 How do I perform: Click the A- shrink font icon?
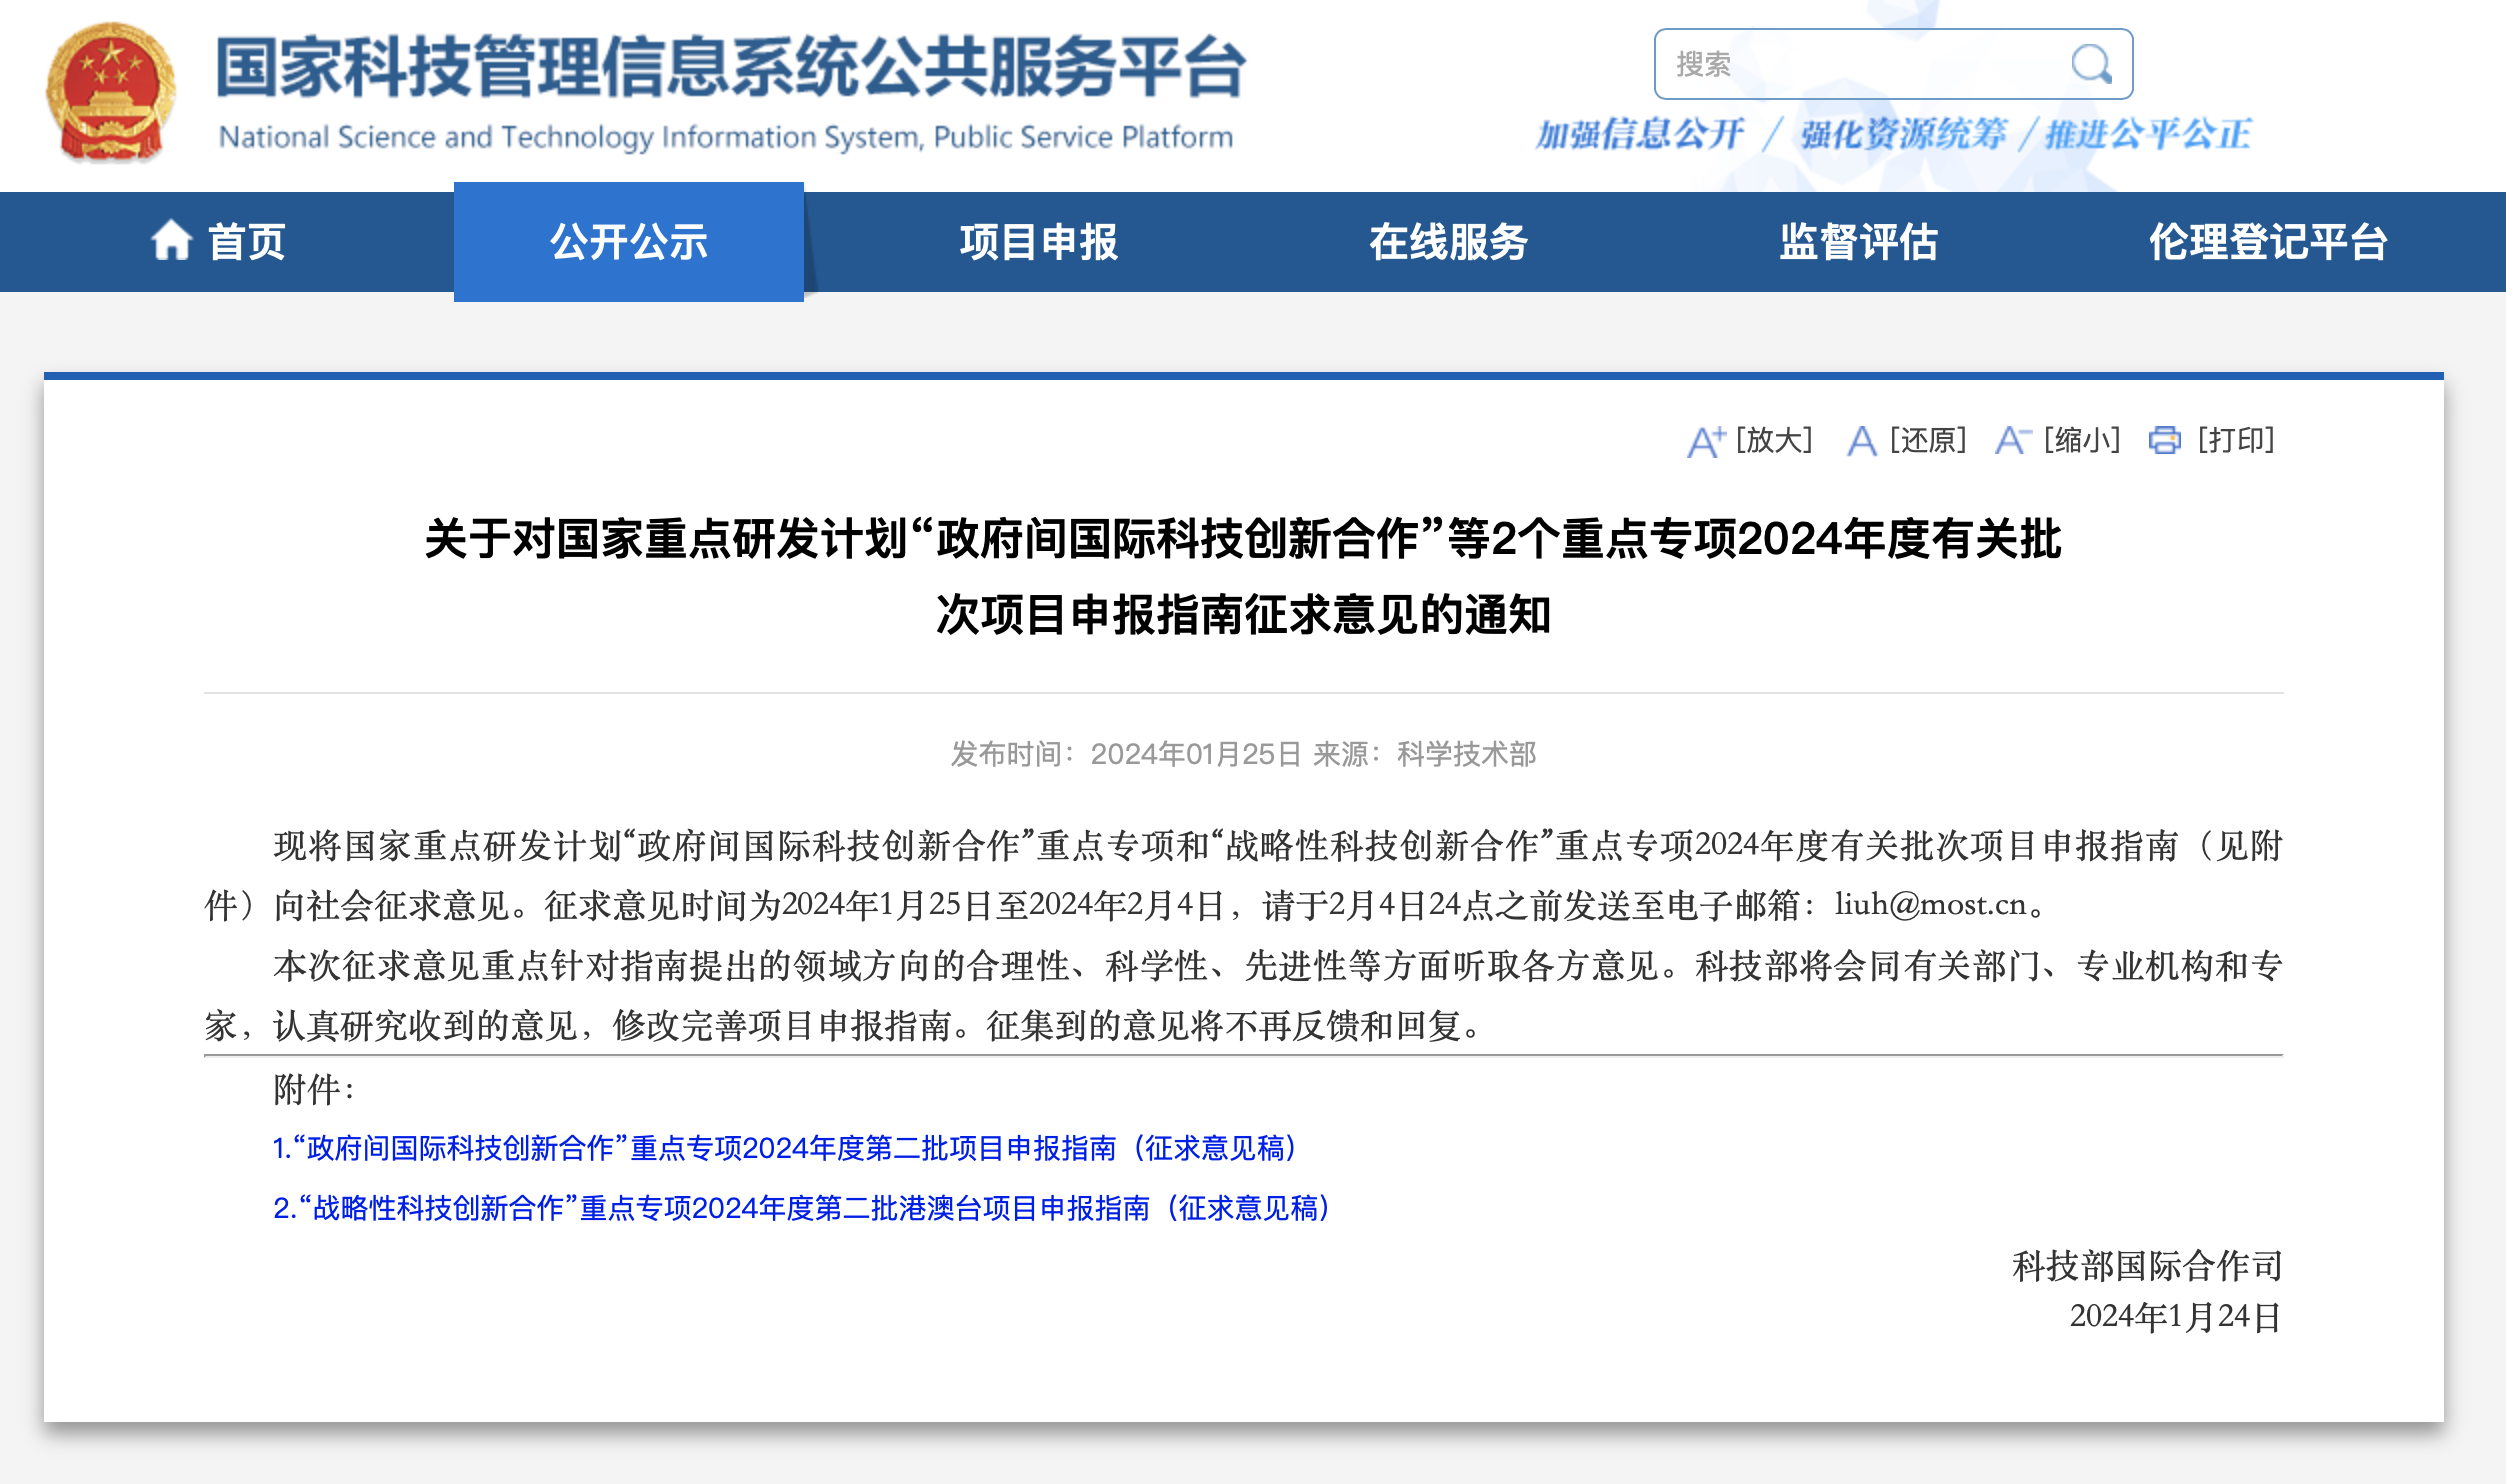click(2013, 441)
